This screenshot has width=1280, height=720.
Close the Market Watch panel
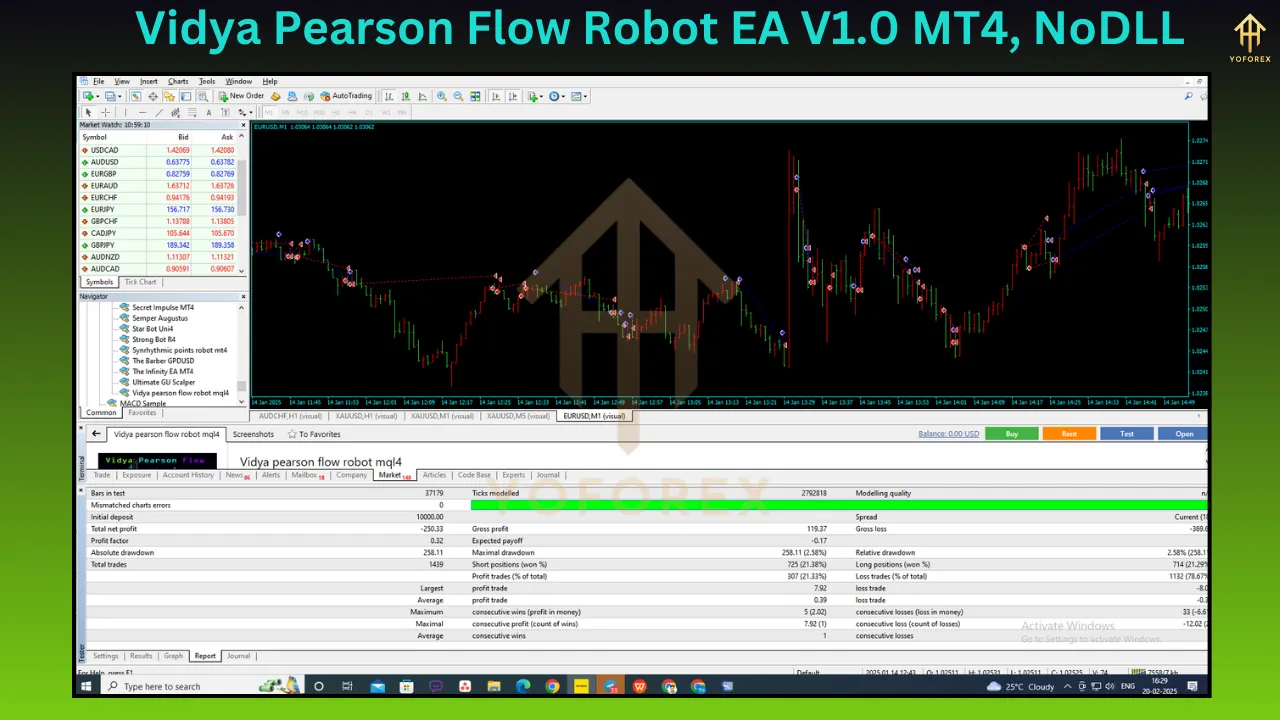tap(243, 125)
